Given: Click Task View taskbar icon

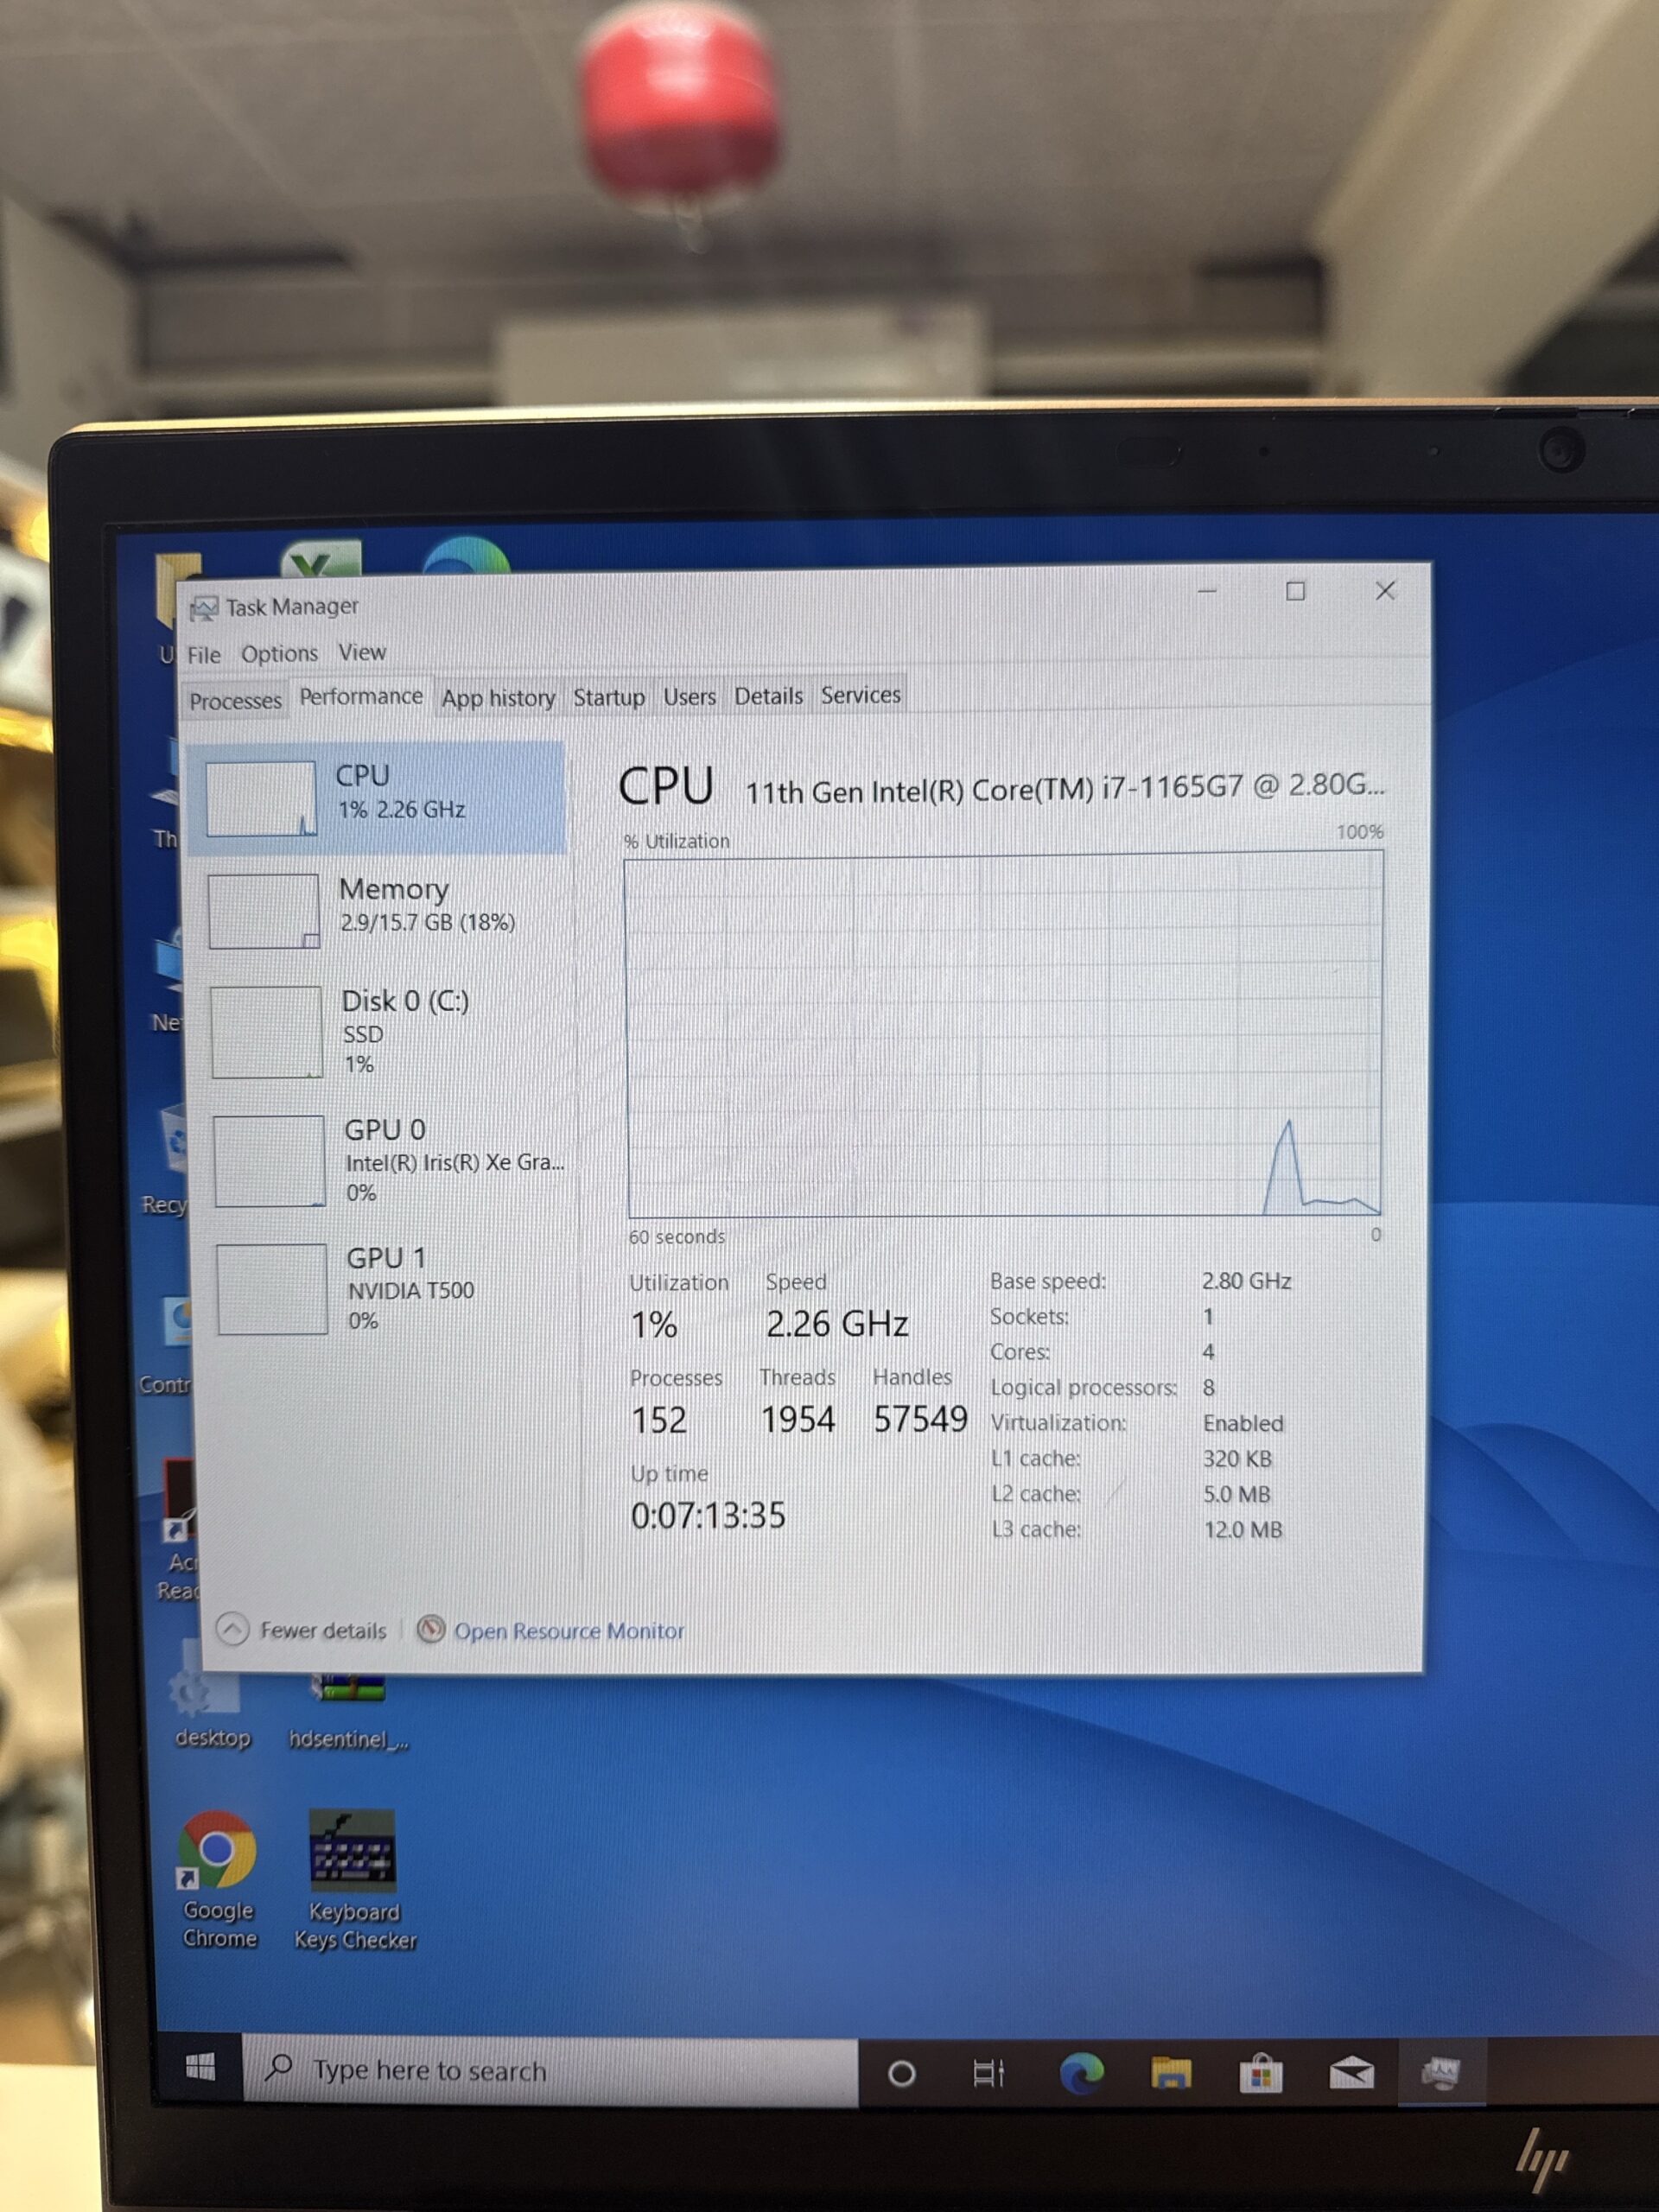Looking at the screenshot, I should point(988,2073).
